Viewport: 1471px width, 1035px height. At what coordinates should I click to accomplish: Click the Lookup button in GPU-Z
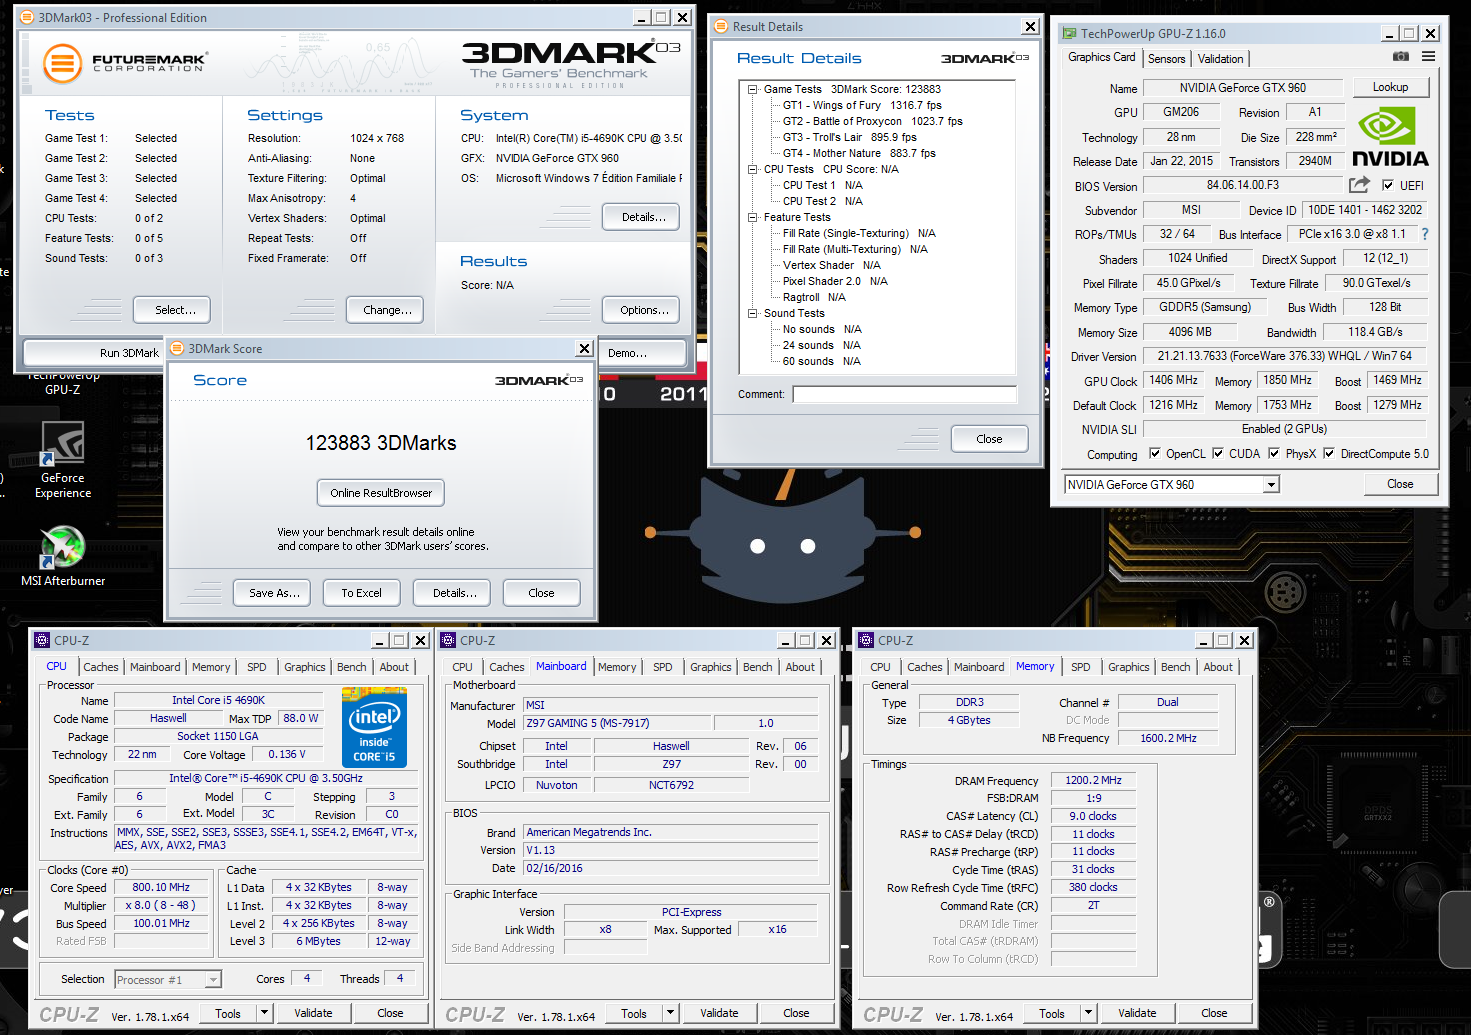coord(1390,87)
